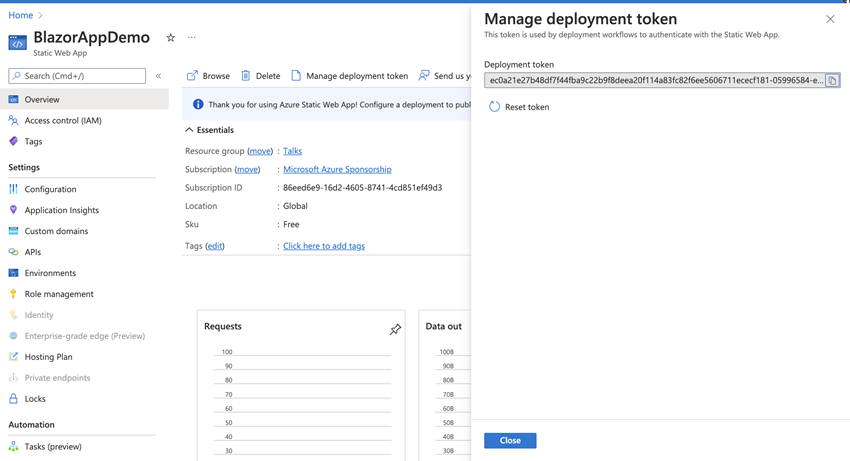Click the Send us feedback toolbar item

pyautogui.click(x=445, y=76)
